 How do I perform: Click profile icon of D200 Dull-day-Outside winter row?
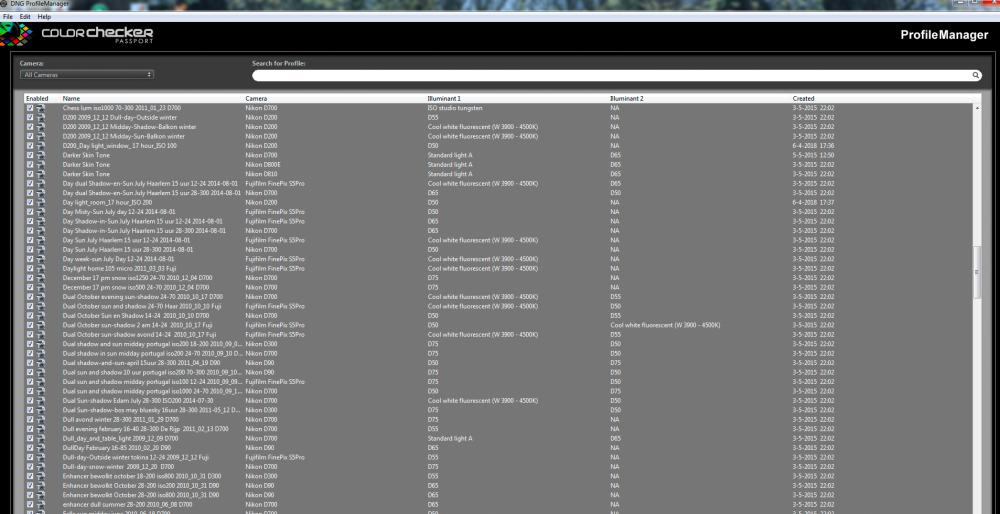[x=41, y=117]
